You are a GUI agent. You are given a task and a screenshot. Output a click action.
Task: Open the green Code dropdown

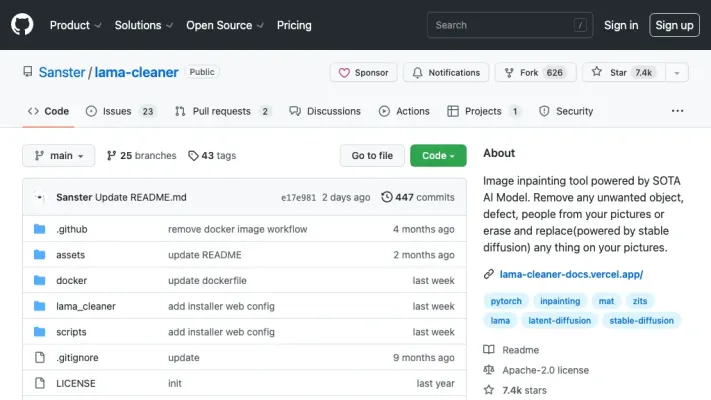[438, 156]
